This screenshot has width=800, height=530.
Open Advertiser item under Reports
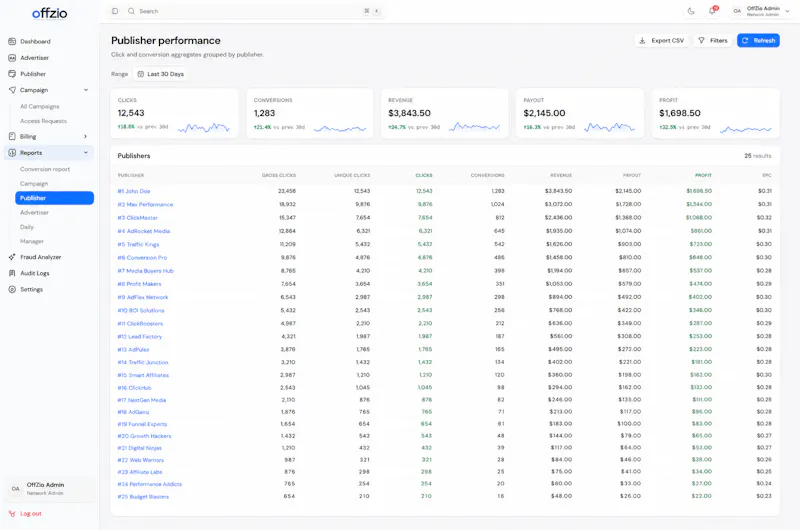coord(34,213)
